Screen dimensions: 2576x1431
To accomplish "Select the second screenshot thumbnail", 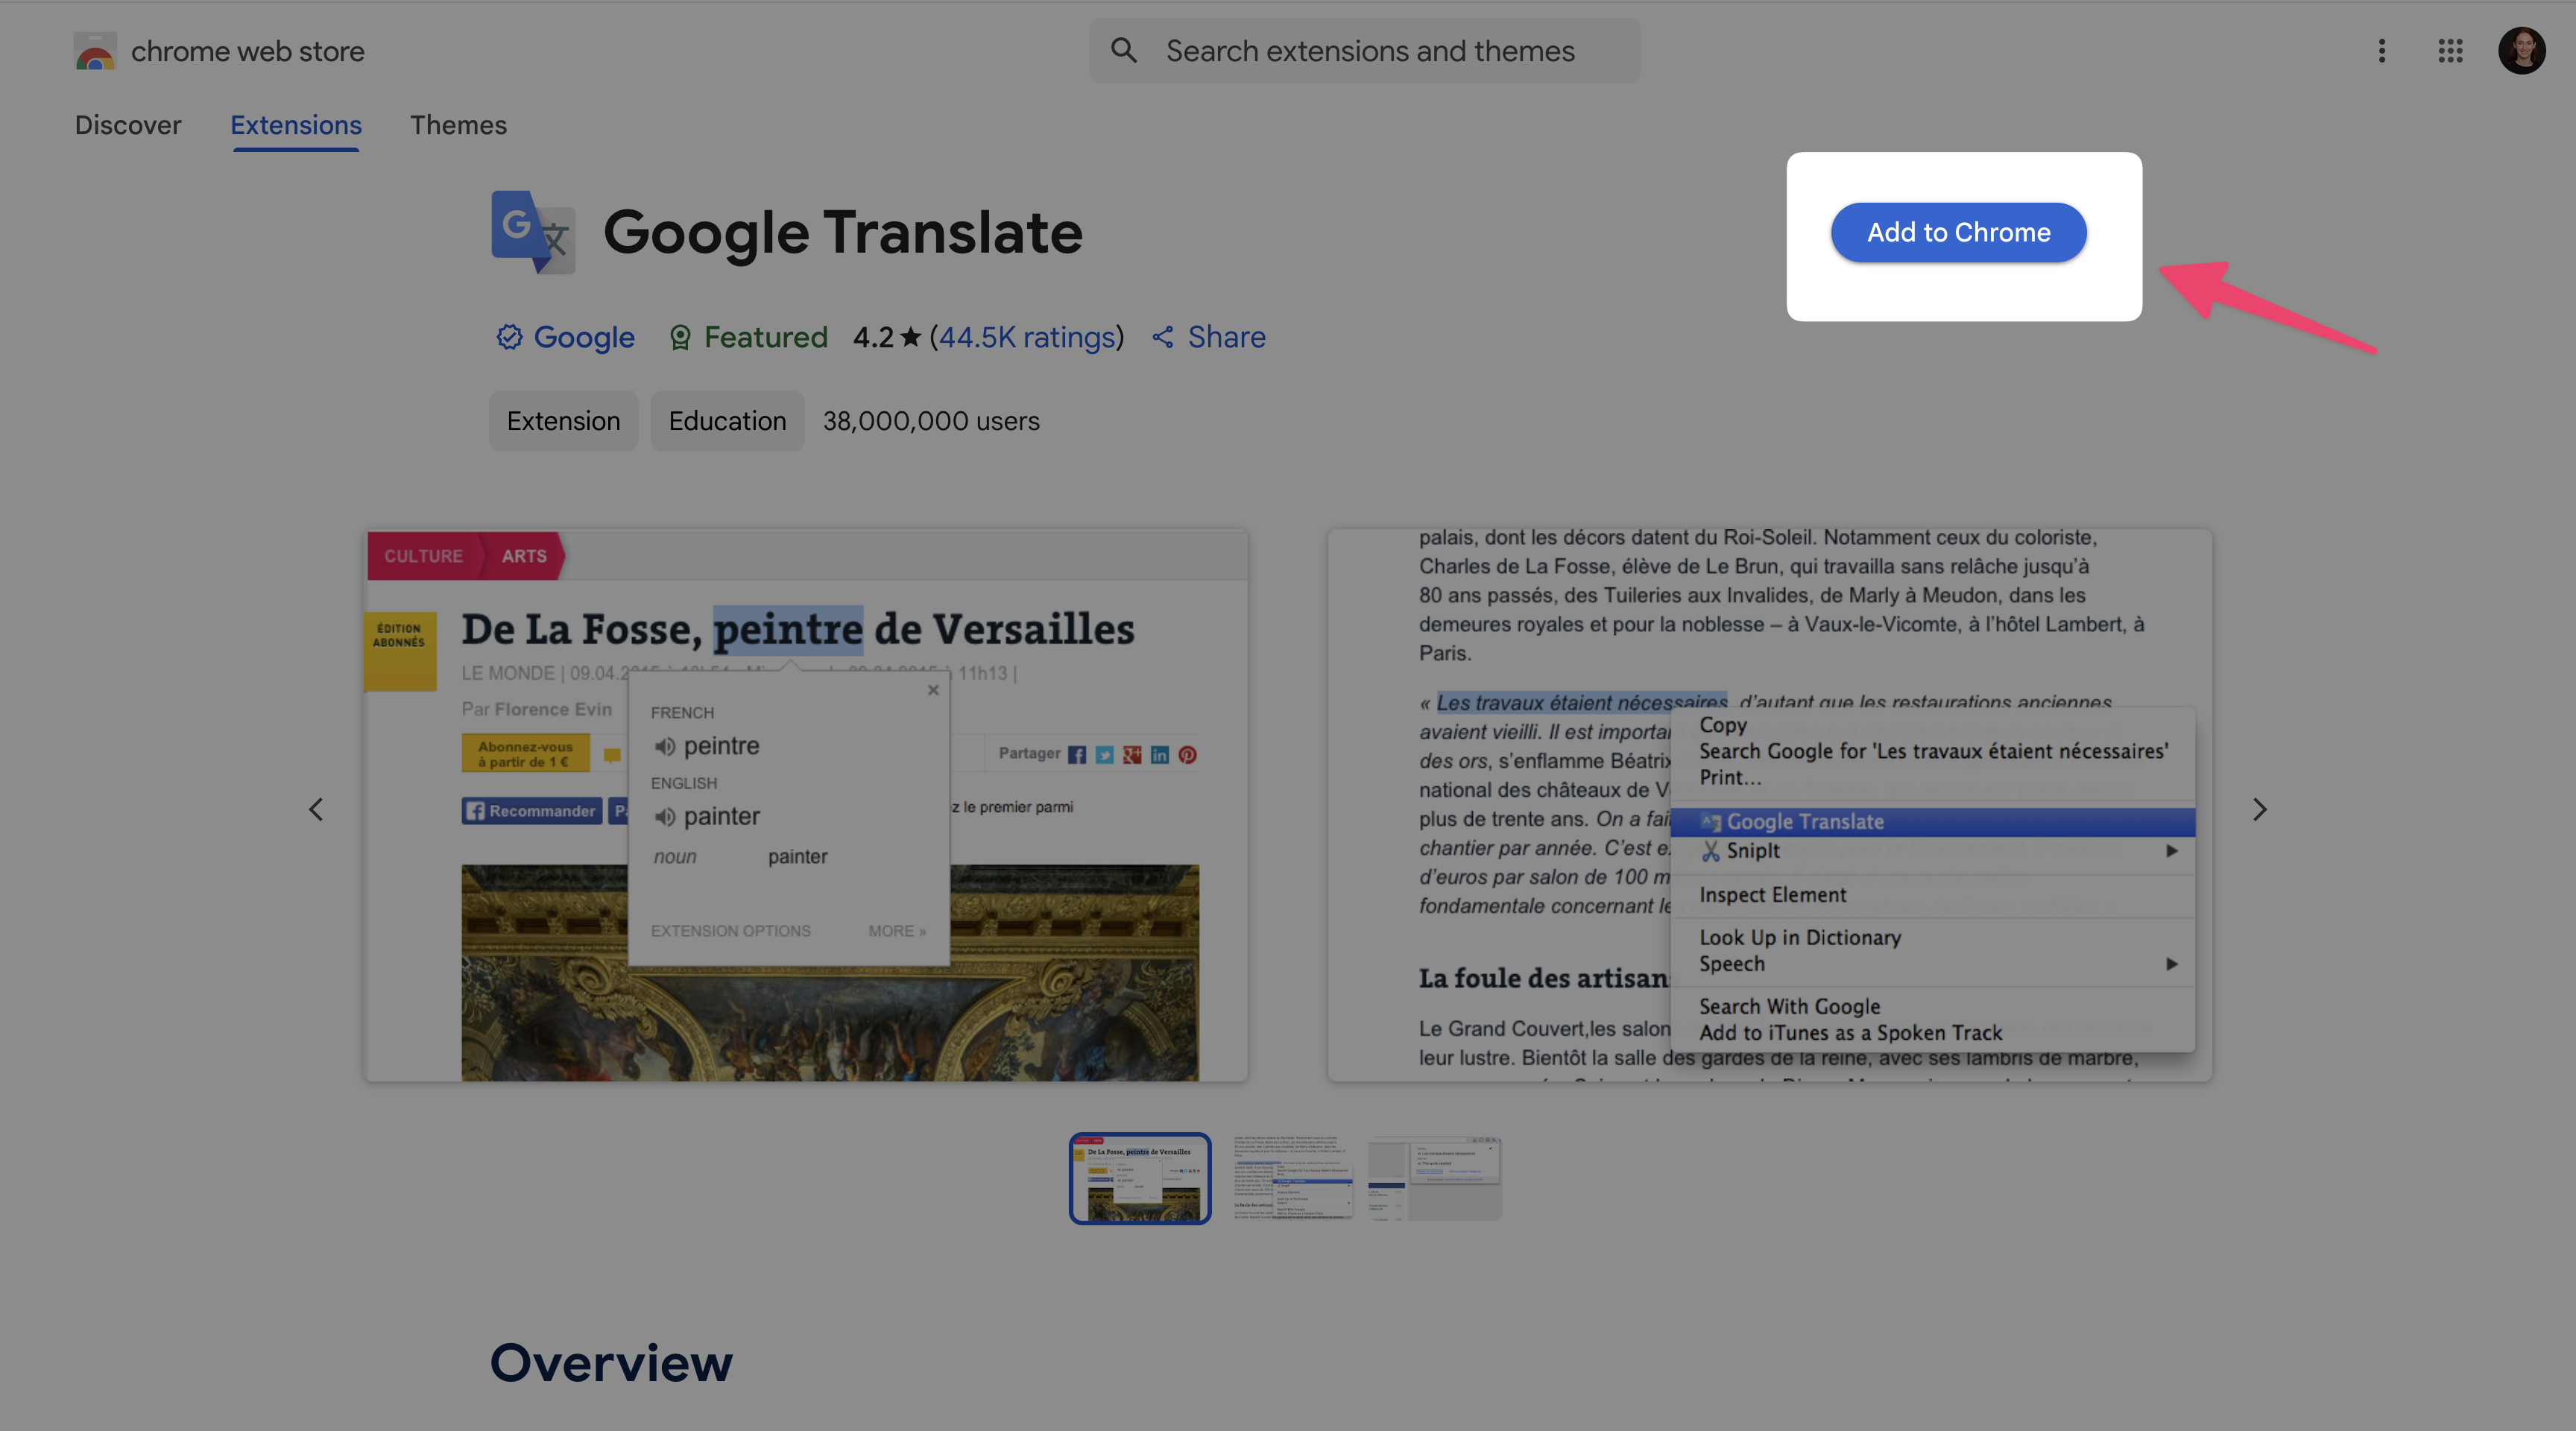I will click(1292, 1178).
